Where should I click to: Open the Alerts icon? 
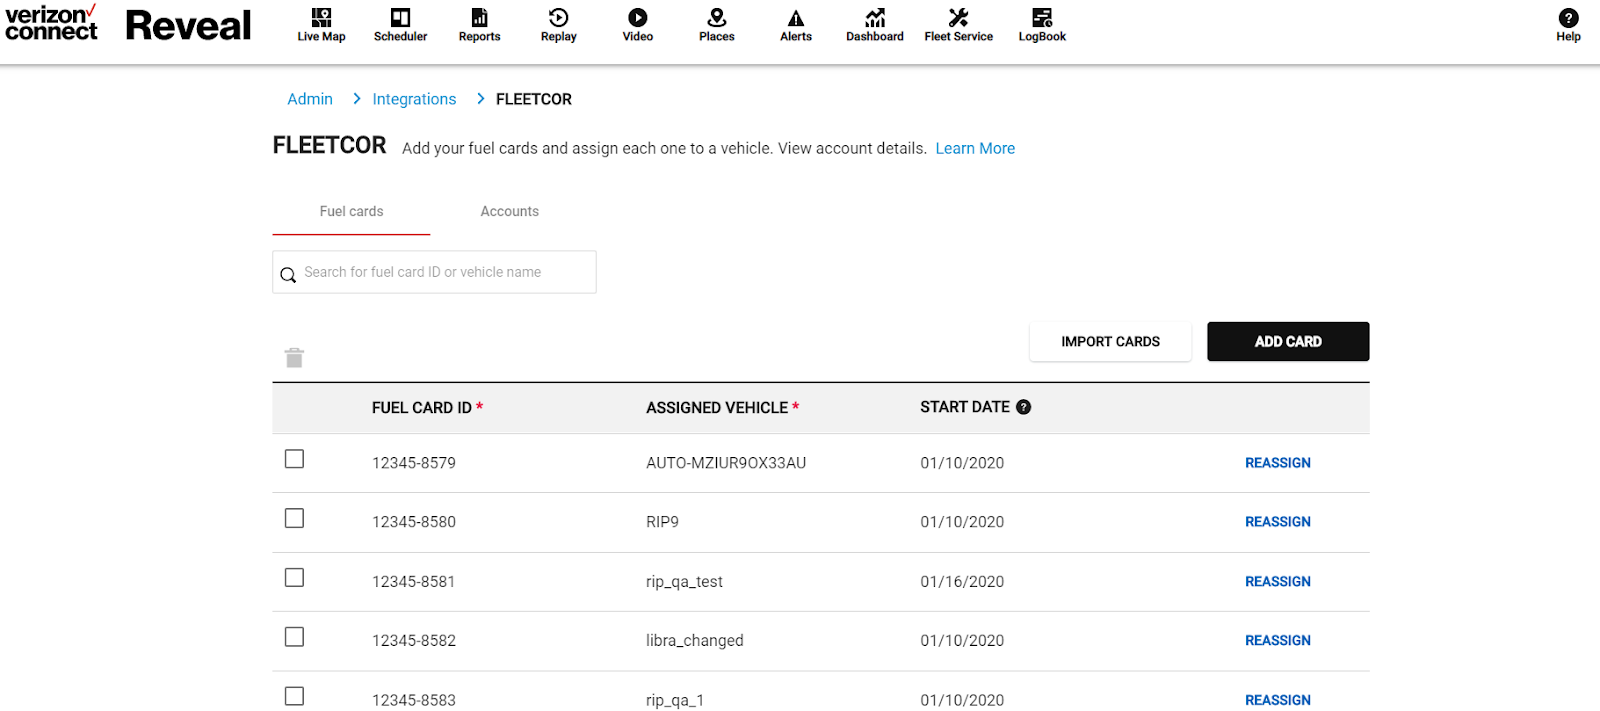click(x=796, y=18)
